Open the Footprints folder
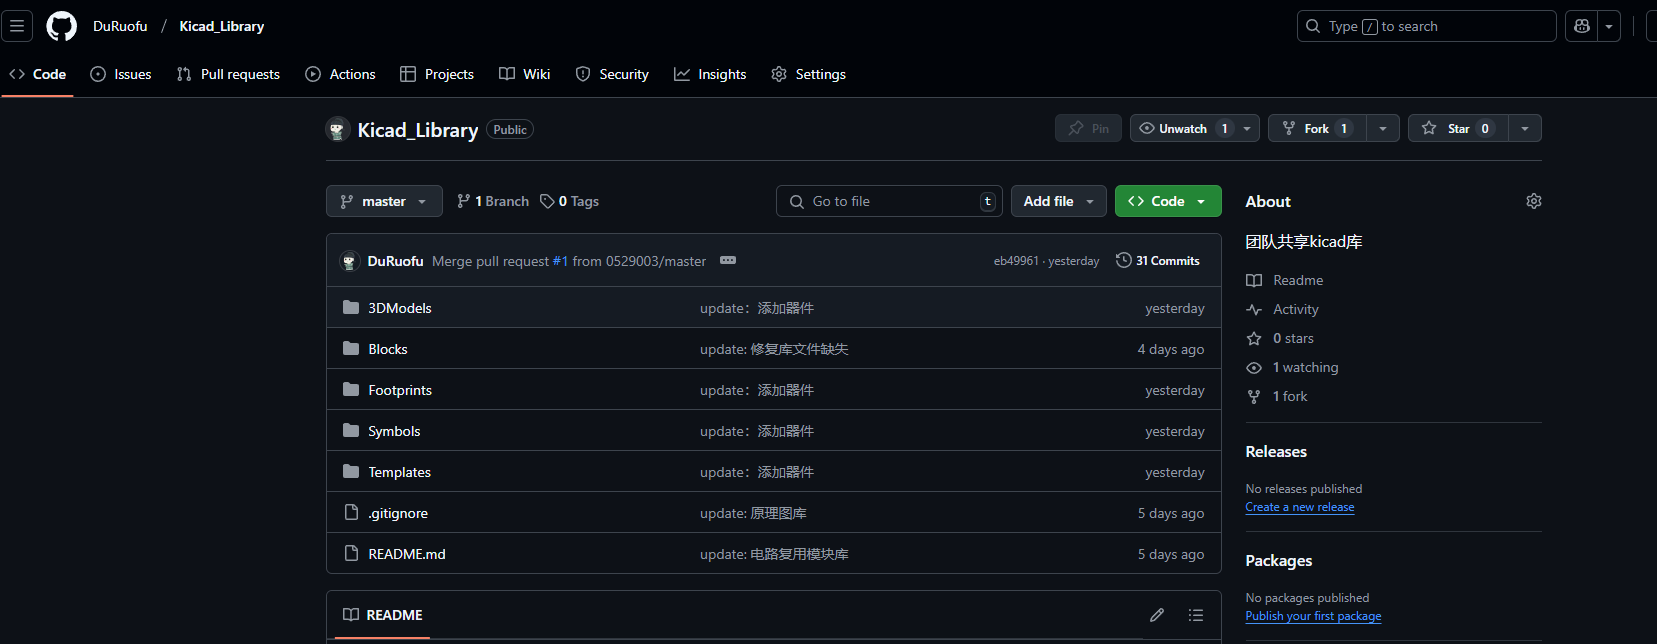 click(400, 390)
